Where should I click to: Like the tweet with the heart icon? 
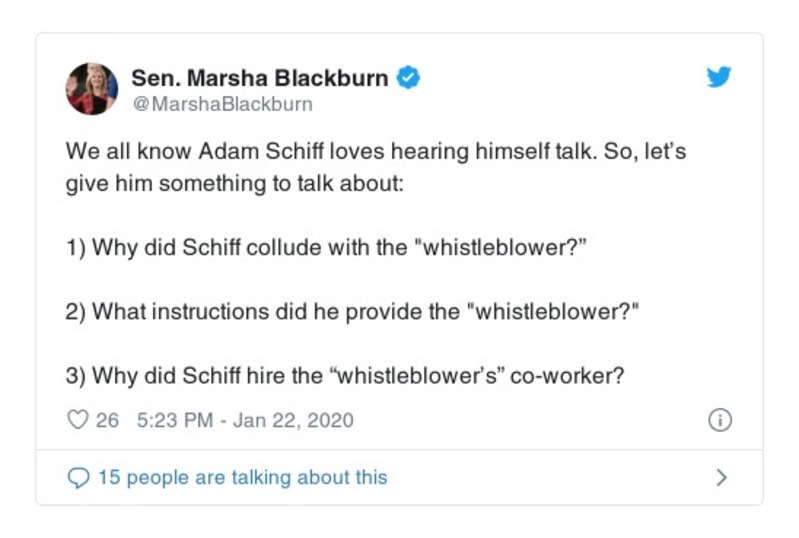(78, 420)
